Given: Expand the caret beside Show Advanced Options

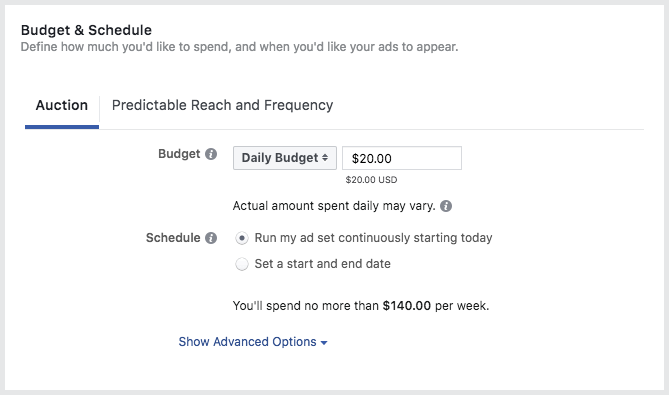Looking at the screenshot, I should [x=324, y=343].
